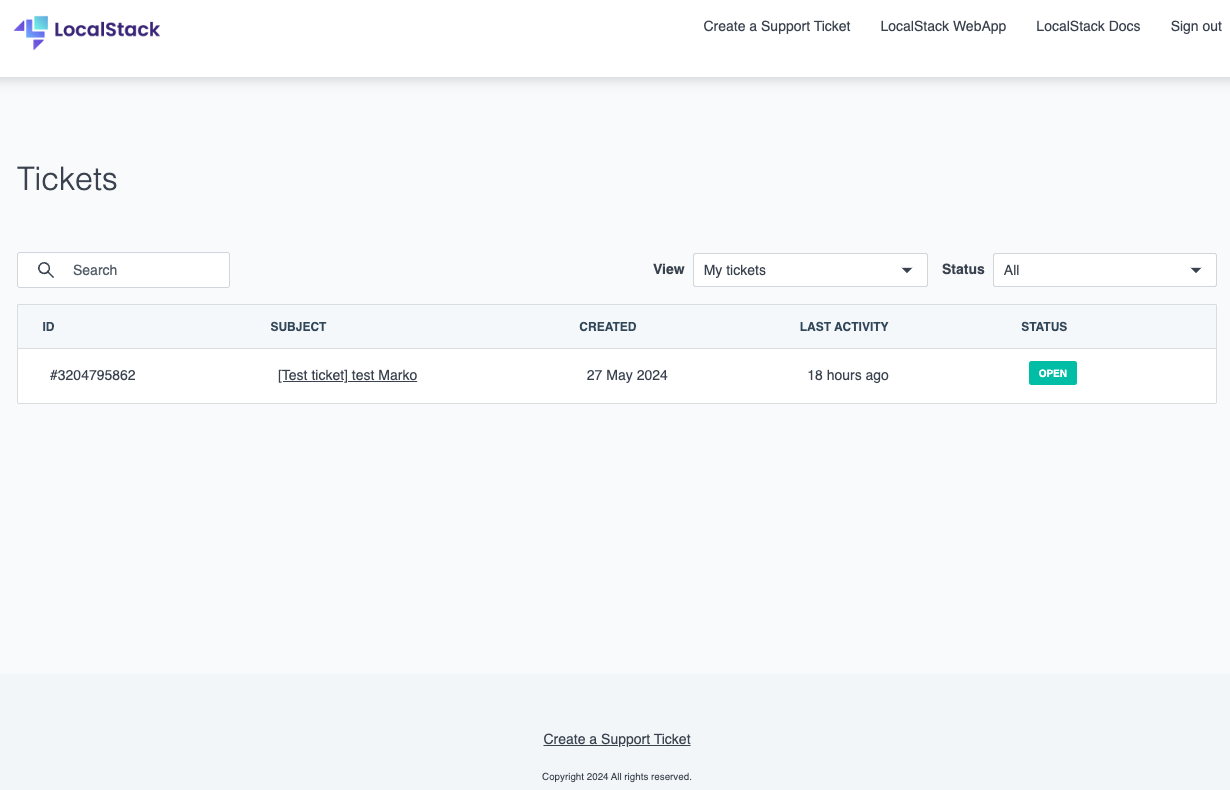Click the SUBJECT column header
Screen dimensions: 1230x790
297,326
